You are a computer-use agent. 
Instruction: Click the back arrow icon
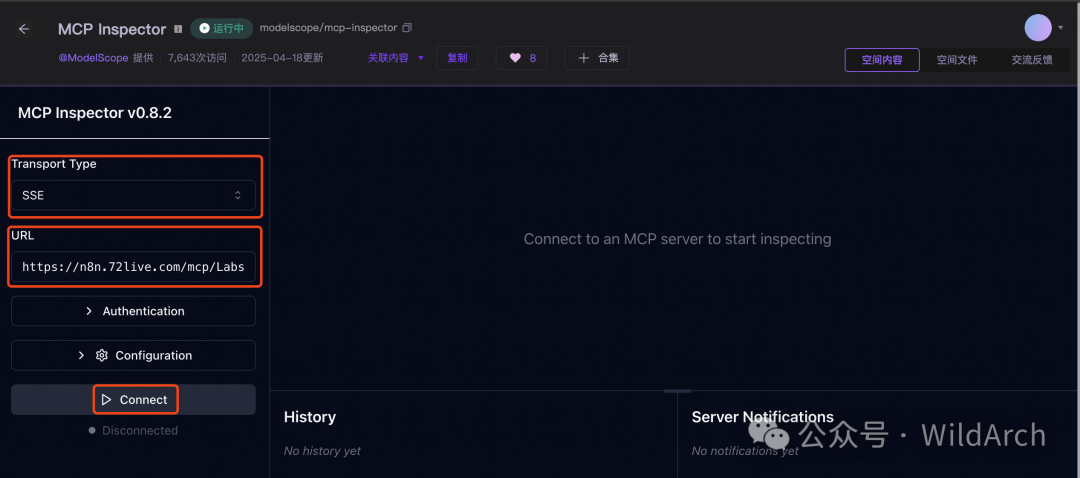[x=24, y=29]
